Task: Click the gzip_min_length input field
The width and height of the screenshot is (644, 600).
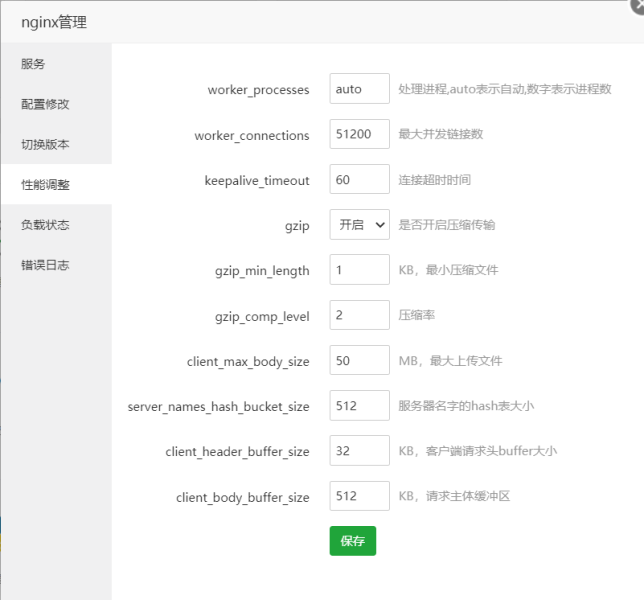Action: click(359, 270)
